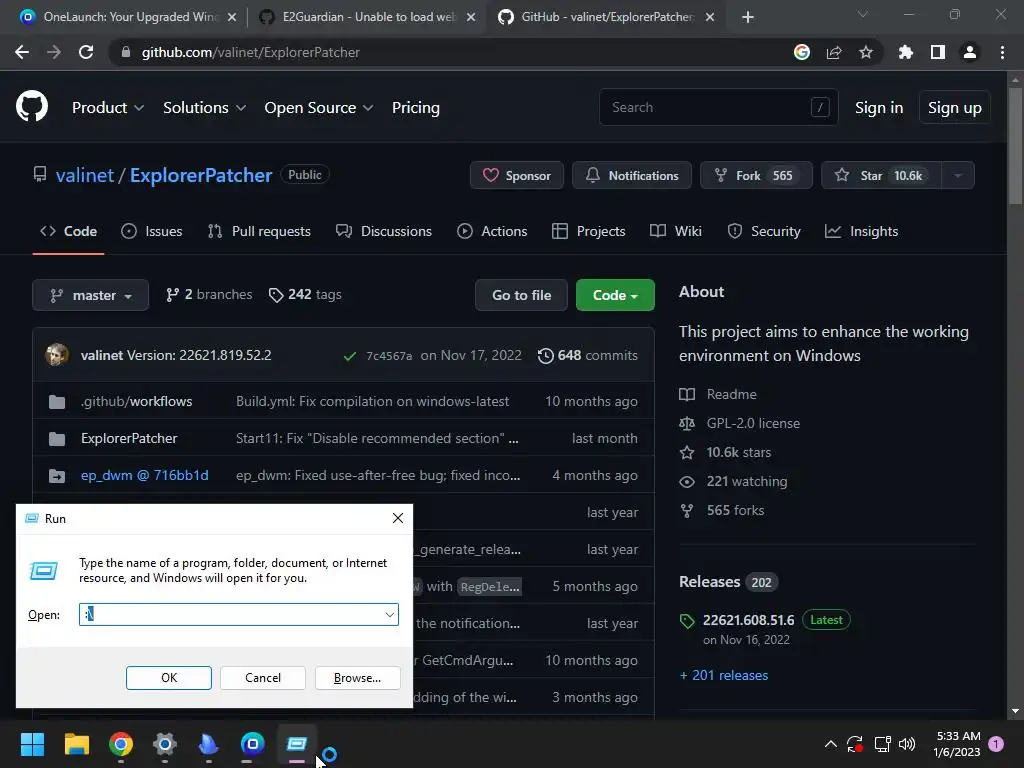This screenshot has width=1024, height=768.
Task: Open the ep_dwm @ 716bb1d submodule
Action: pyautogui.click(x=144, y=475)
